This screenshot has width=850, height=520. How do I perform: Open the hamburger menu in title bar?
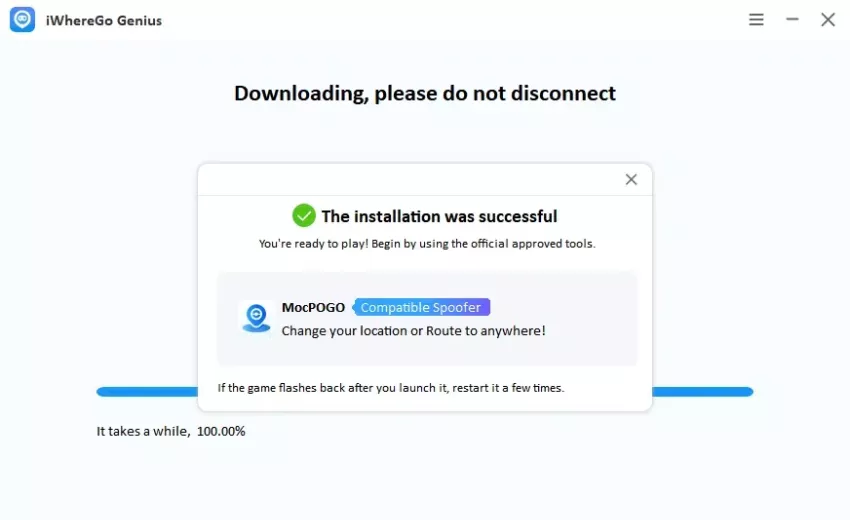[x=756, y=20]
